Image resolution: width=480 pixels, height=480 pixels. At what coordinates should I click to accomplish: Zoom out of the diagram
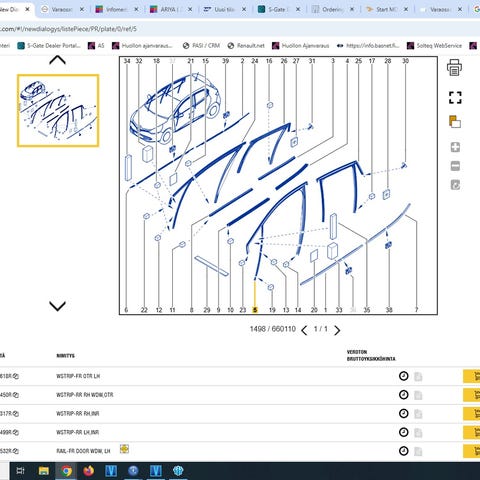[455, 166]
